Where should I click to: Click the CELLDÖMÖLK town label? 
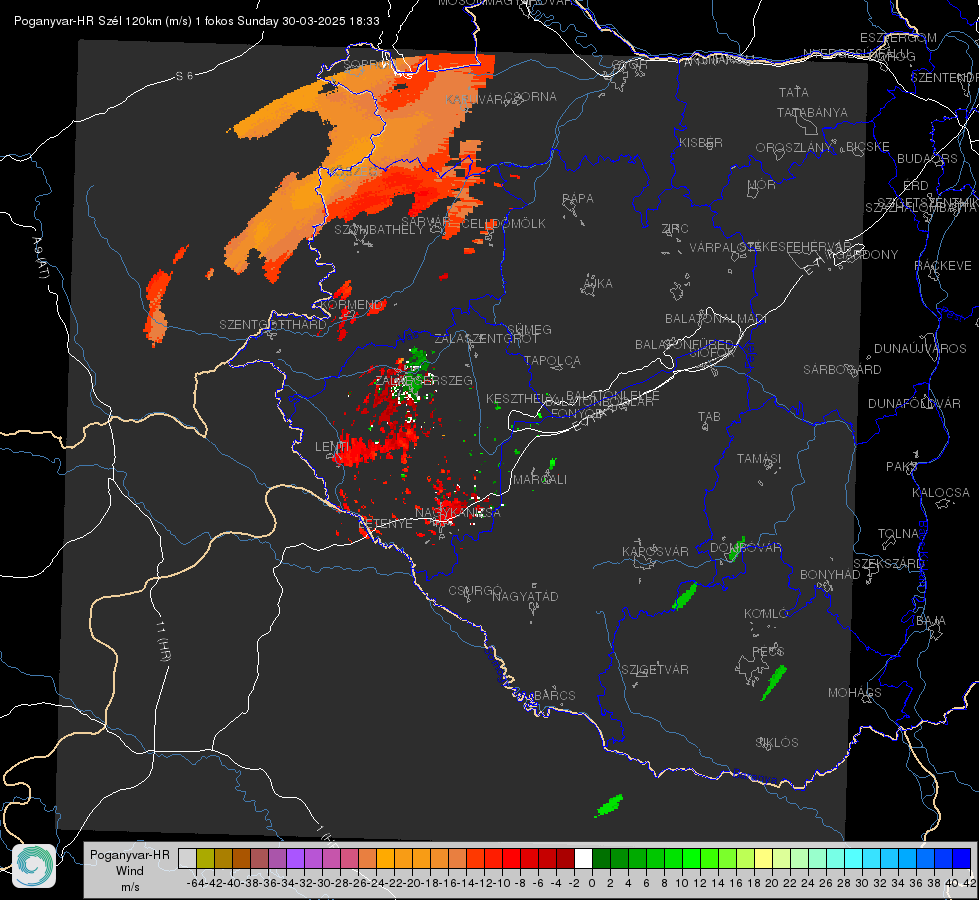click(x=503, y=224)
